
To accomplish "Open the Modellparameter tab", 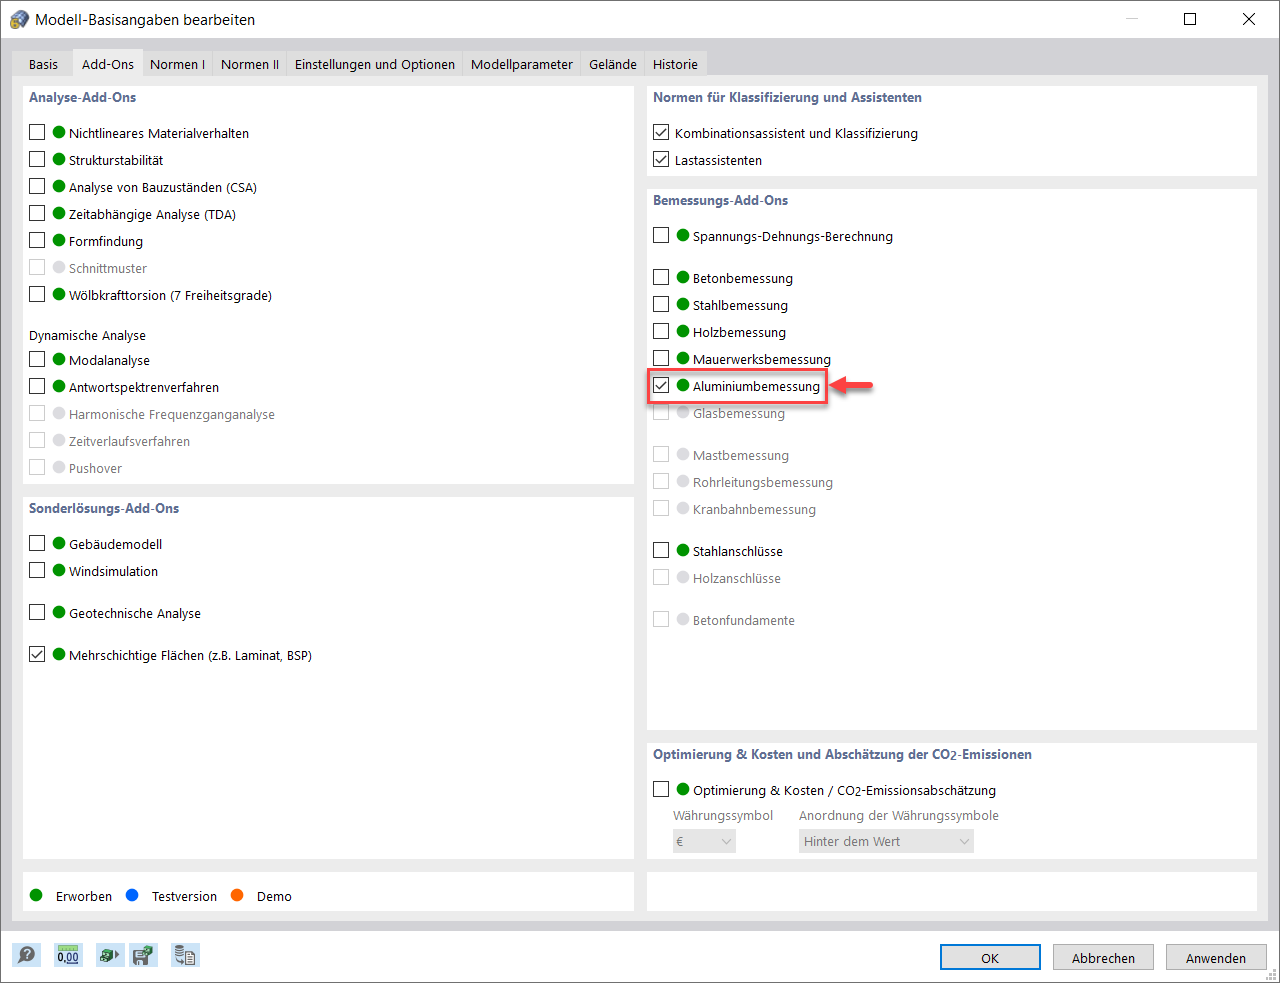I will pyautogui.click(x=521, y=64).
